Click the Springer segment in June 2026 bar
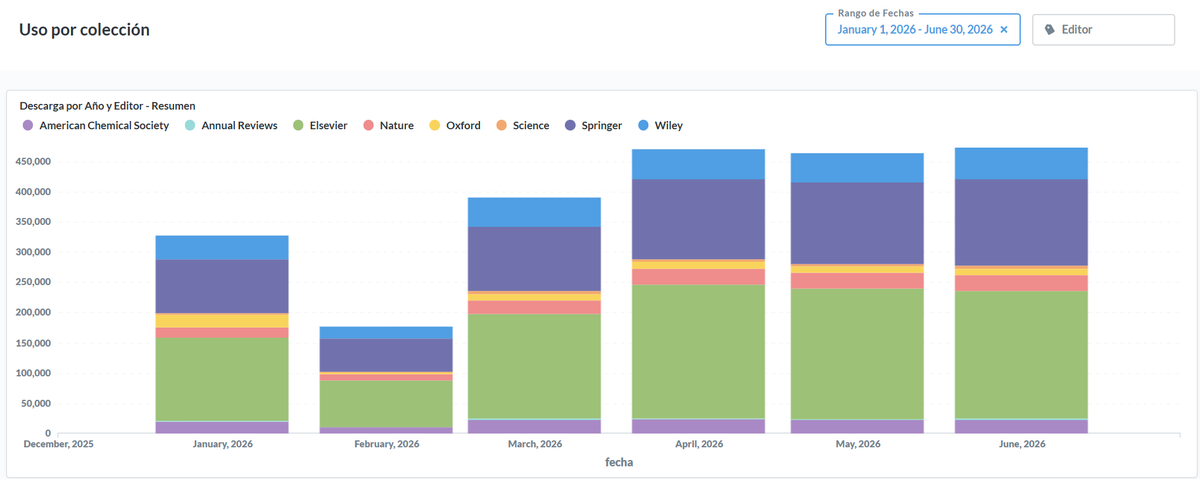1200x479 pixels. click(1021, 222)
